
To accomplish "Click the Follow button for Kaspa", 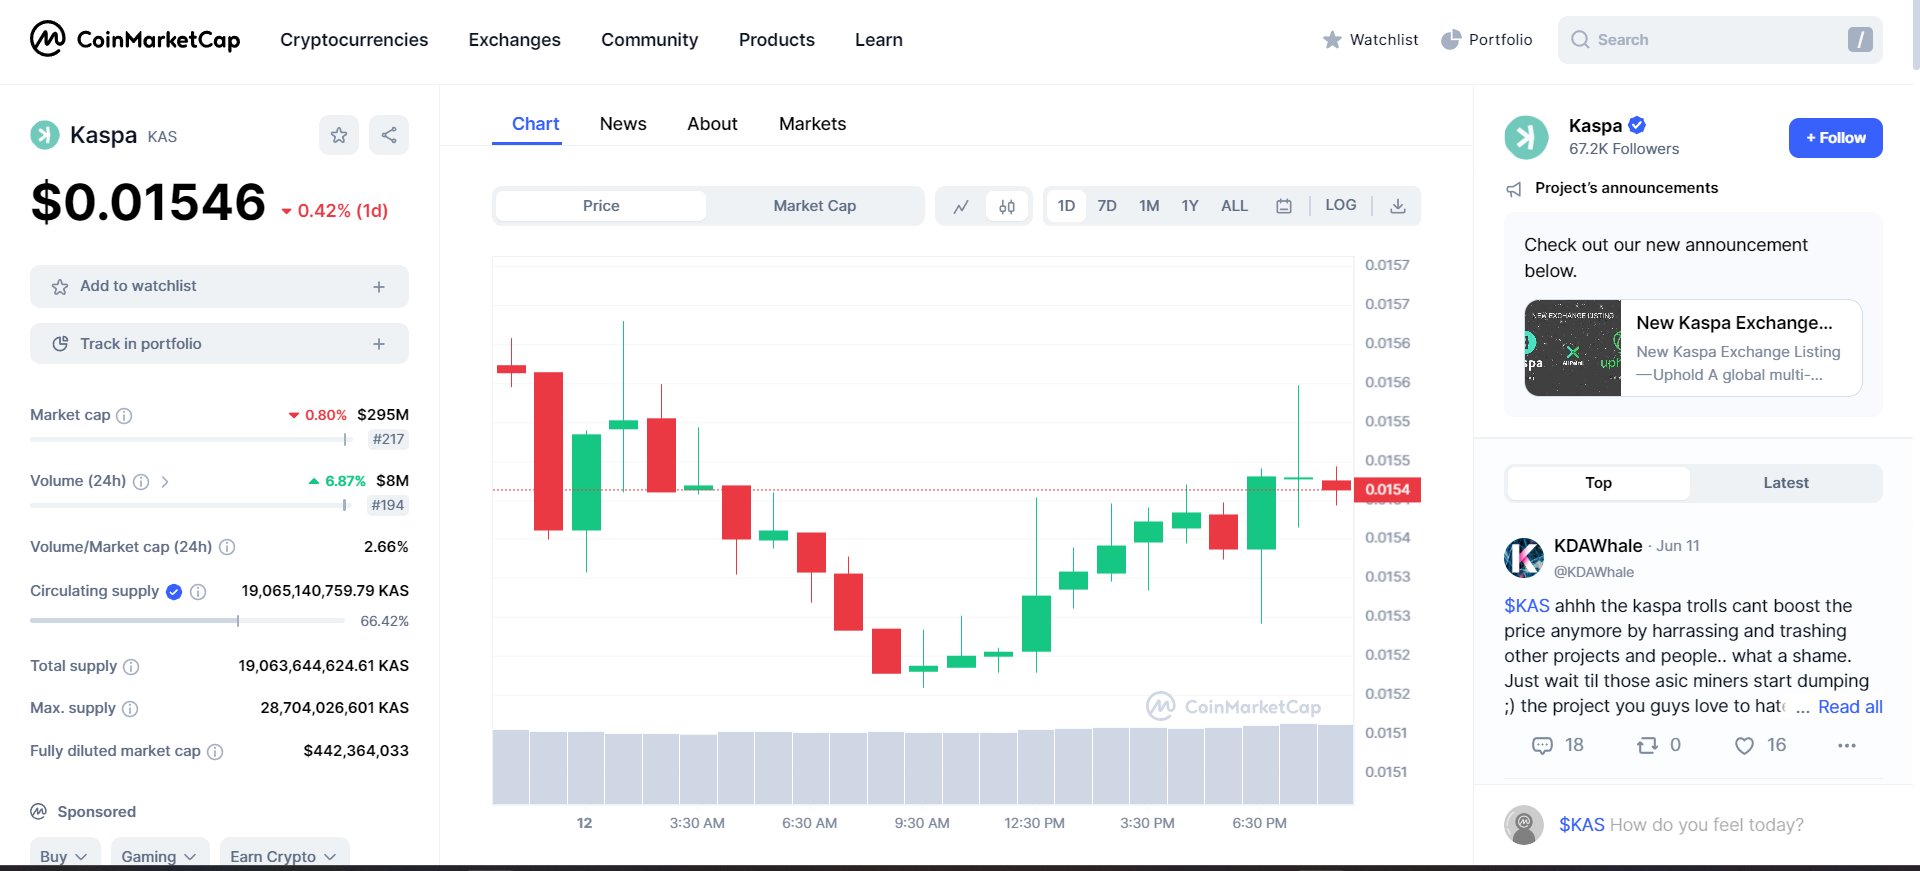I will pos(1835,138).
